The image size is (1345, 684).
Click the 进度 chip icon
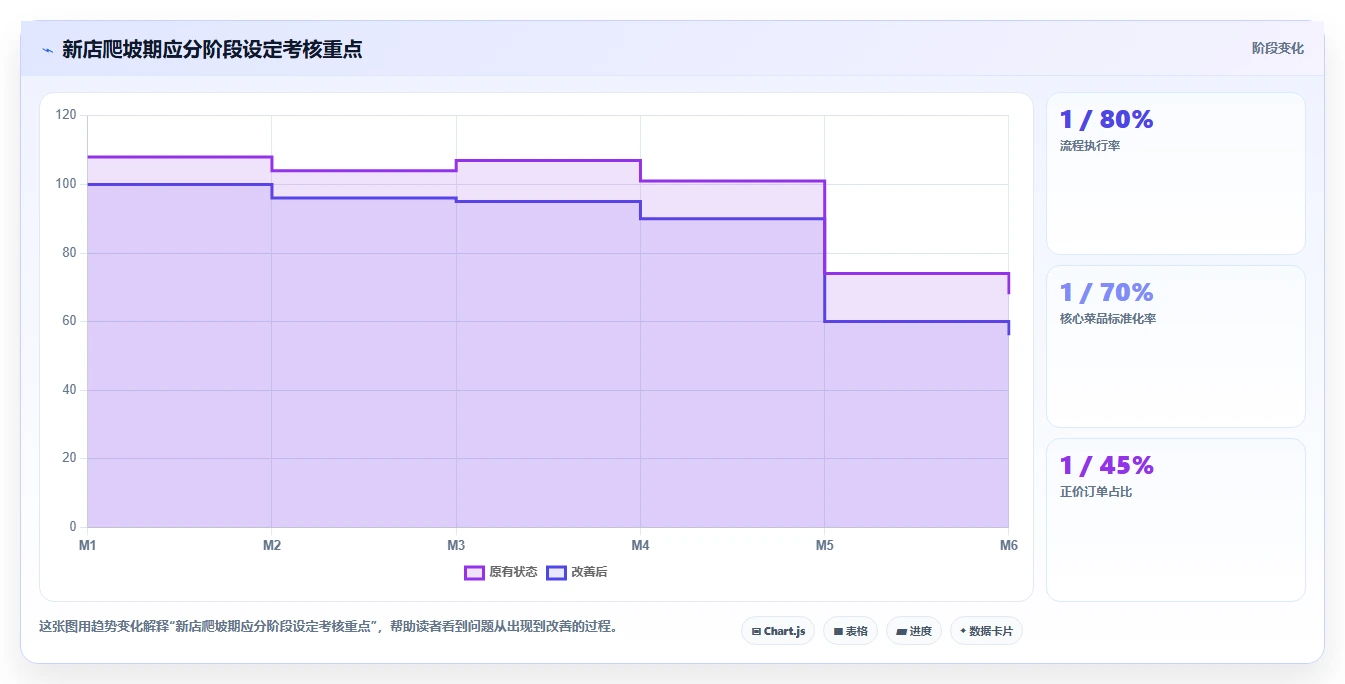coord(901,631)
